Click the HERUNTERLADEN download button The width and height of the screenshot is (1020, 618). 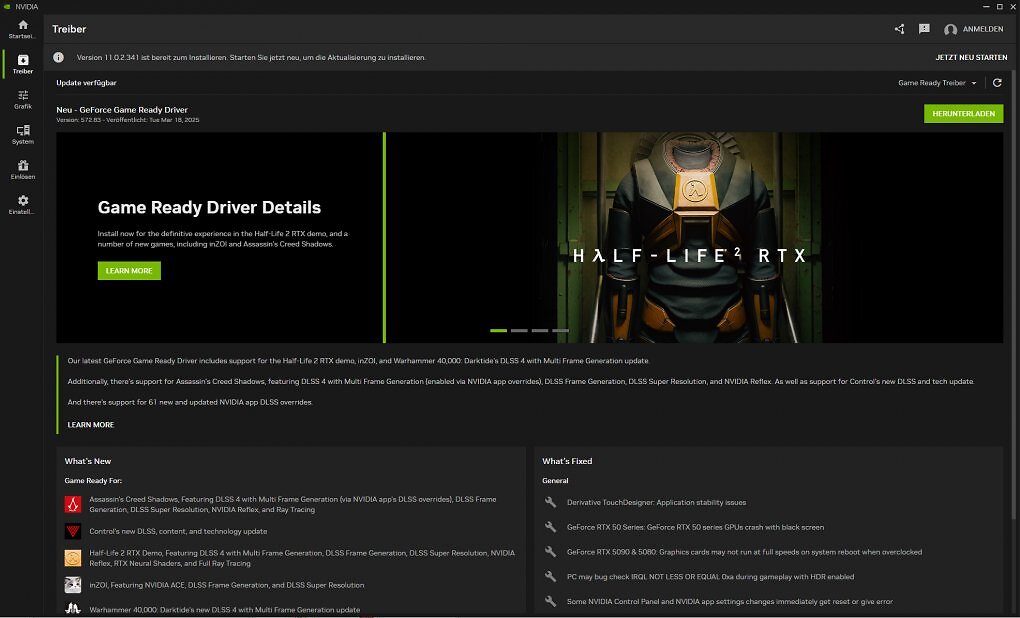[x=963, y=114]
